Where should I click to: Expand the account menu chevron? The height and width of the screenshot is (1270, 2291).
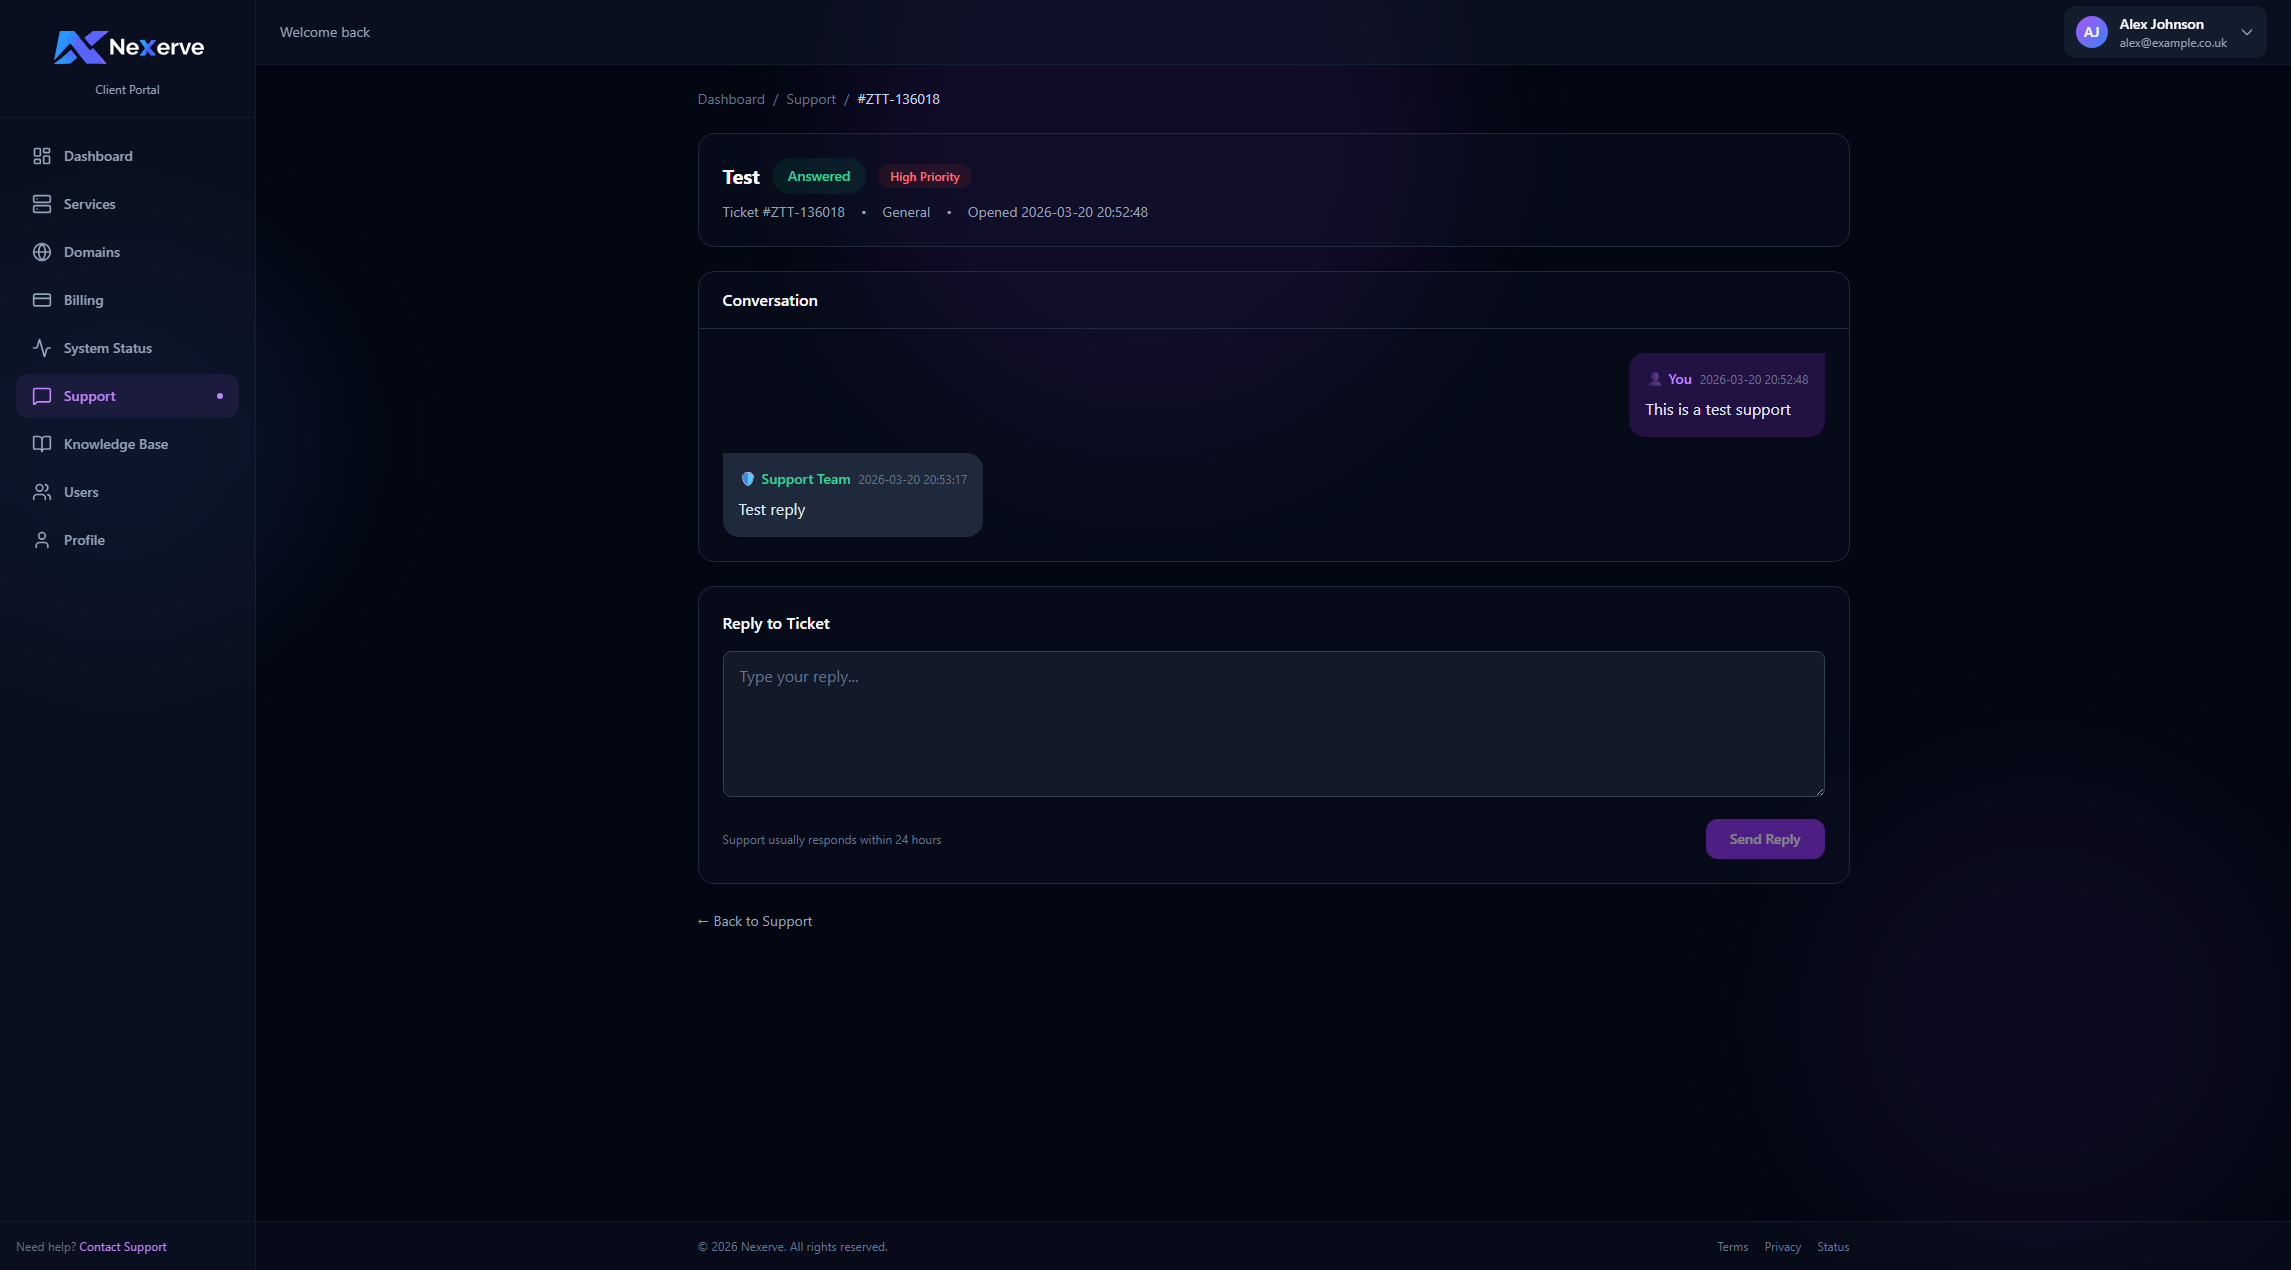tap(2247, 32)
